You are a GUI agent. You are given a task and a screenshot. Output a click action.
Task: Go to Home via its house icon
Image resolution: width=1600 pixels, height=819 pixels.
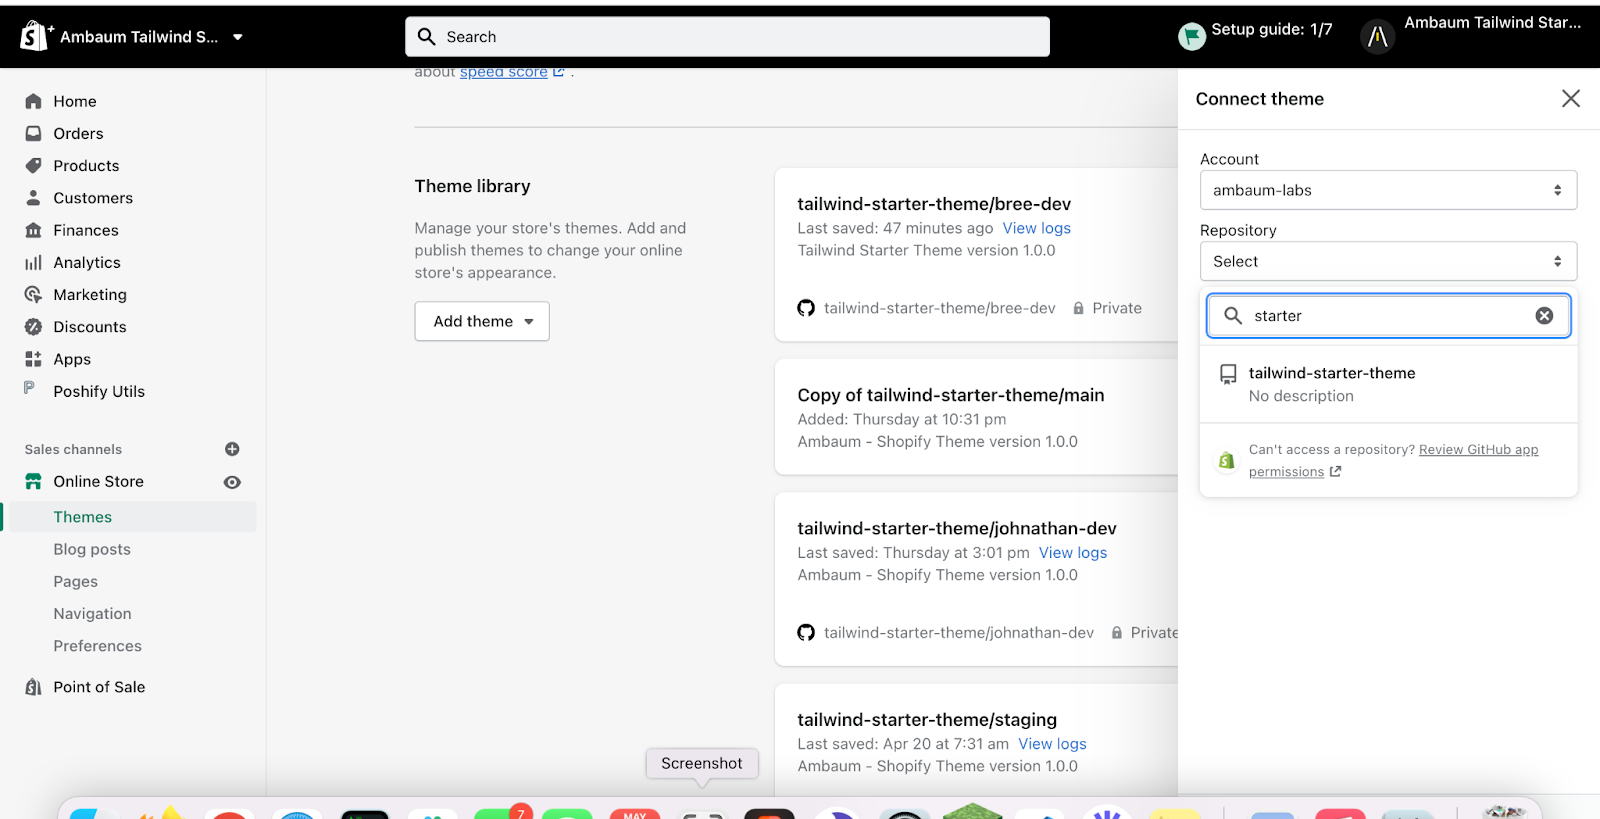tap(33, 101)
